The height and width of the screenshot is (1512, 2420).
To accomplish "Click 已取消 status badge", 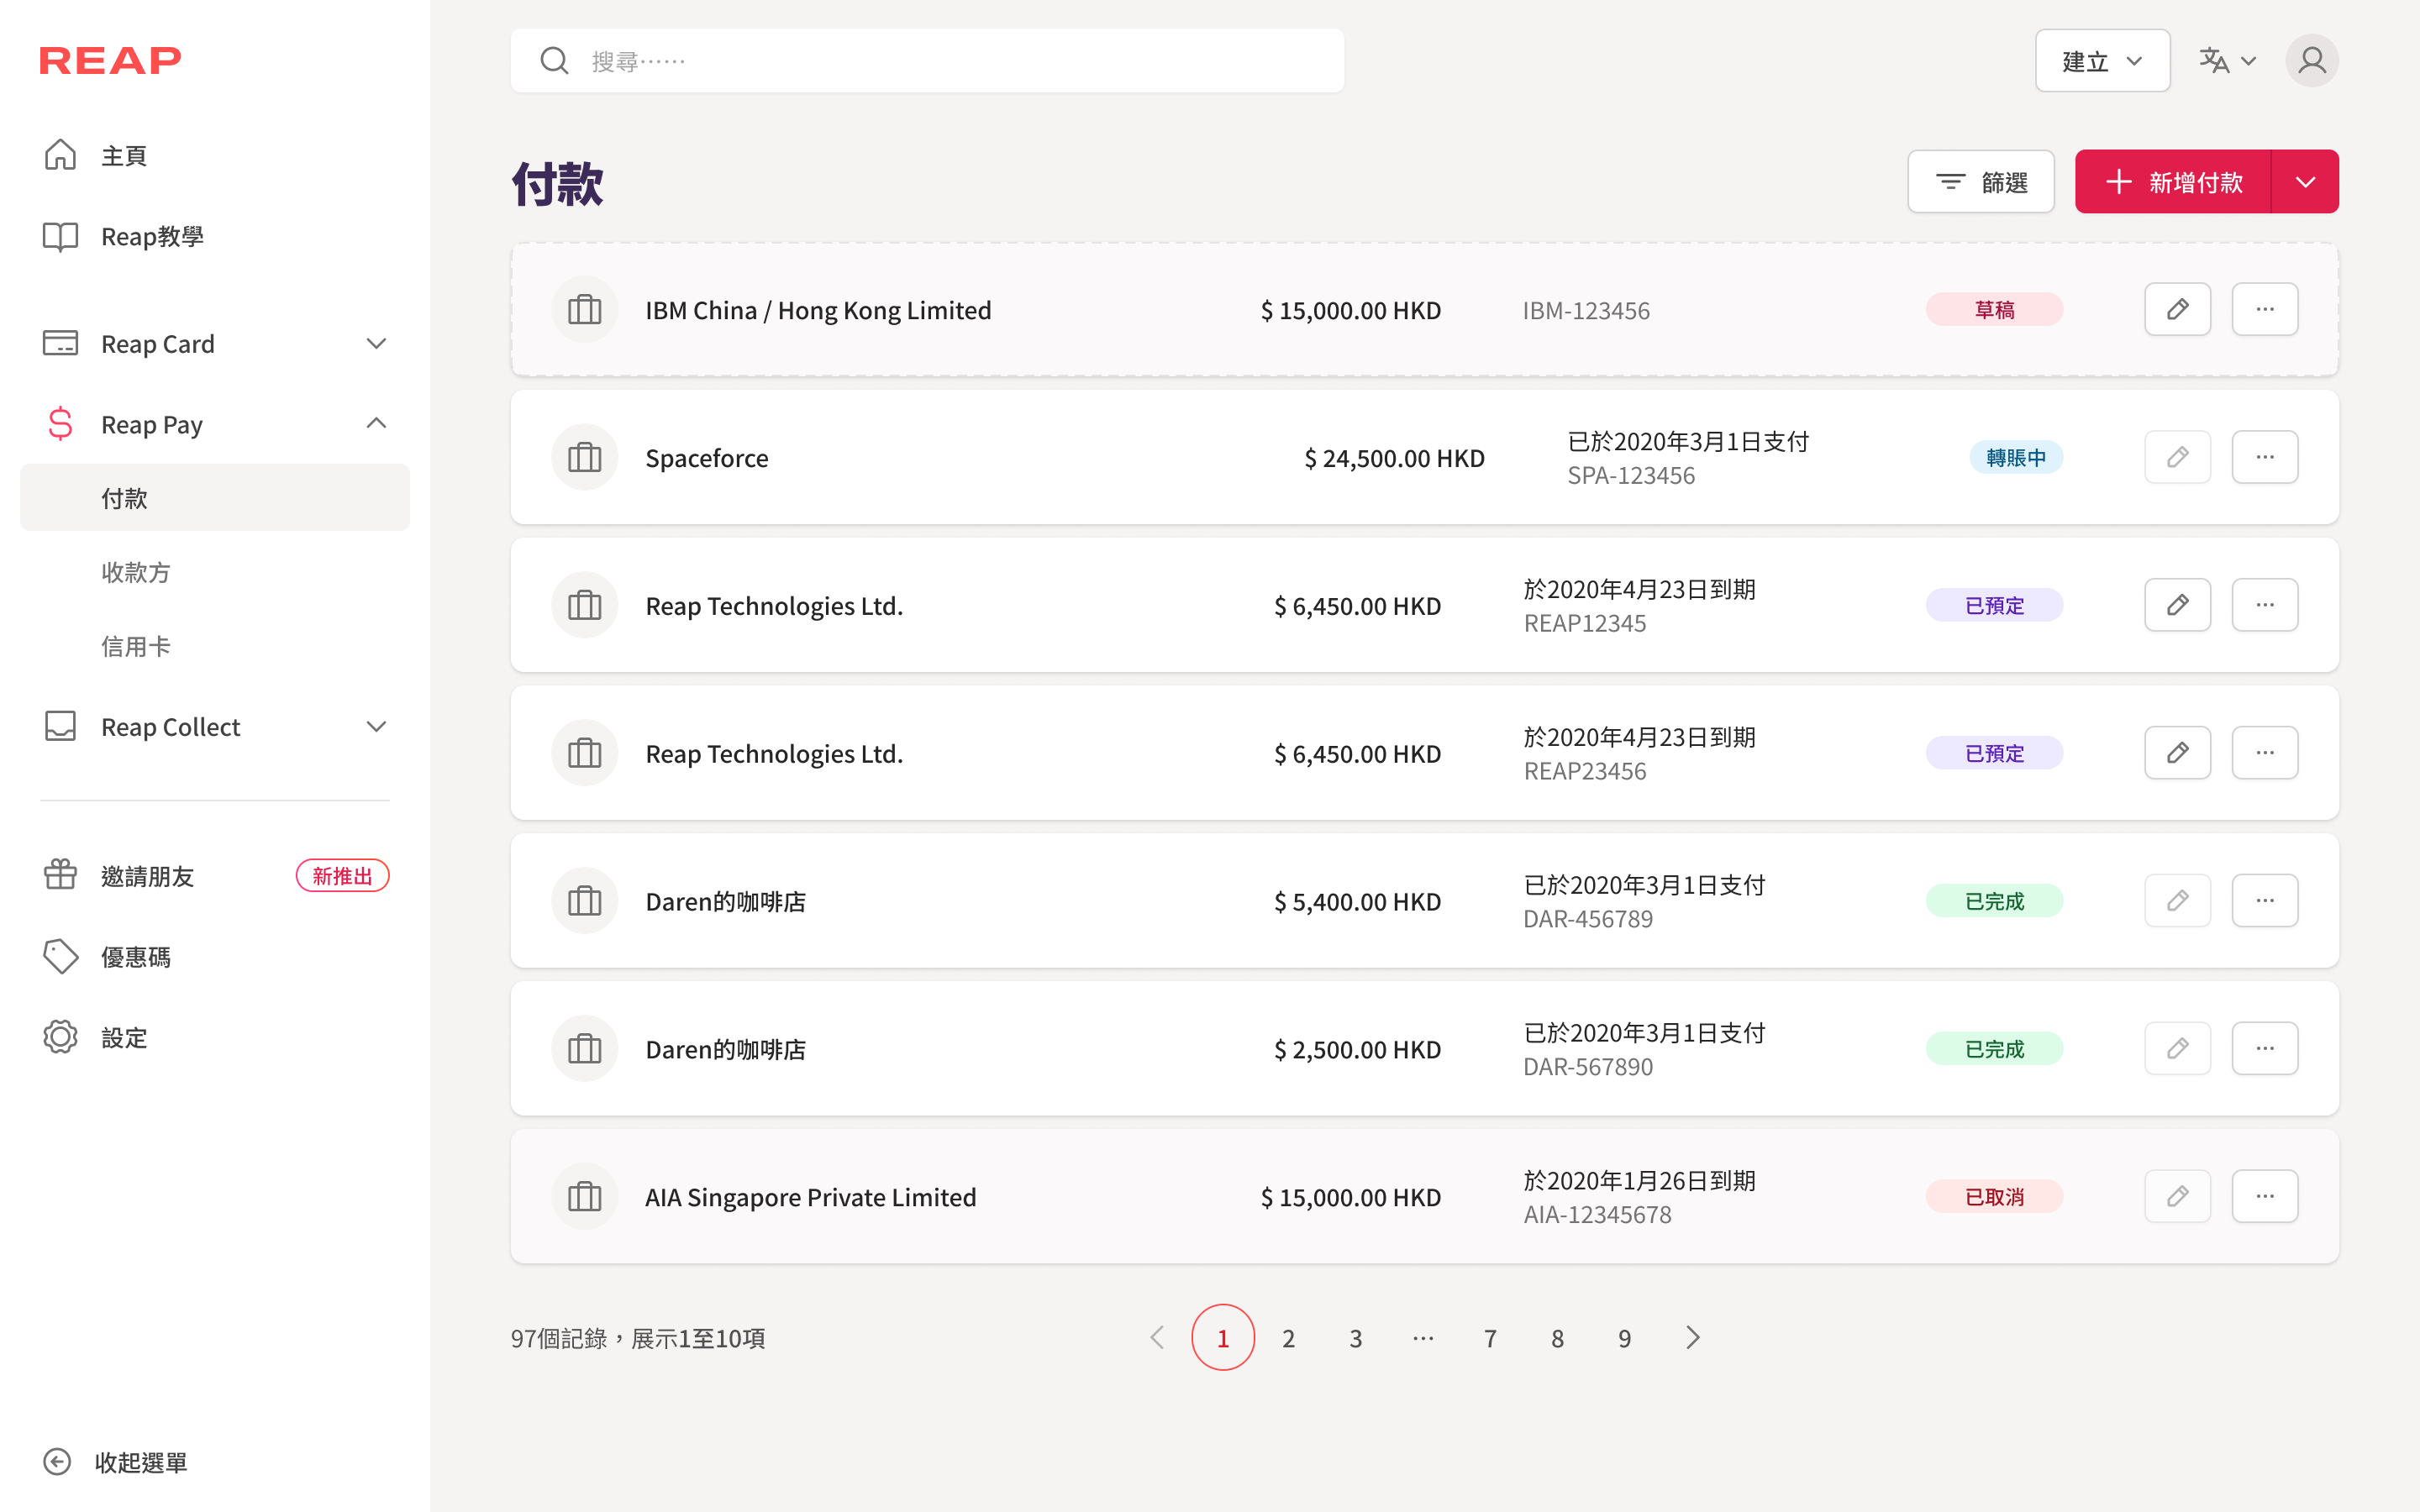I will pos(1994,1196).
